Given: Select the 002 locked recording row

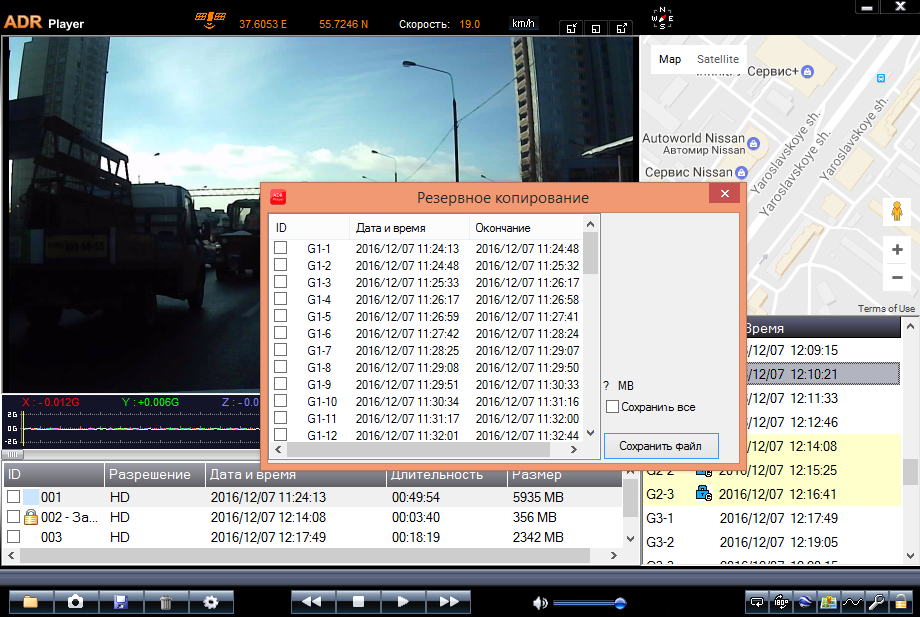Looking at the screenshot, I should click(313, 517).
